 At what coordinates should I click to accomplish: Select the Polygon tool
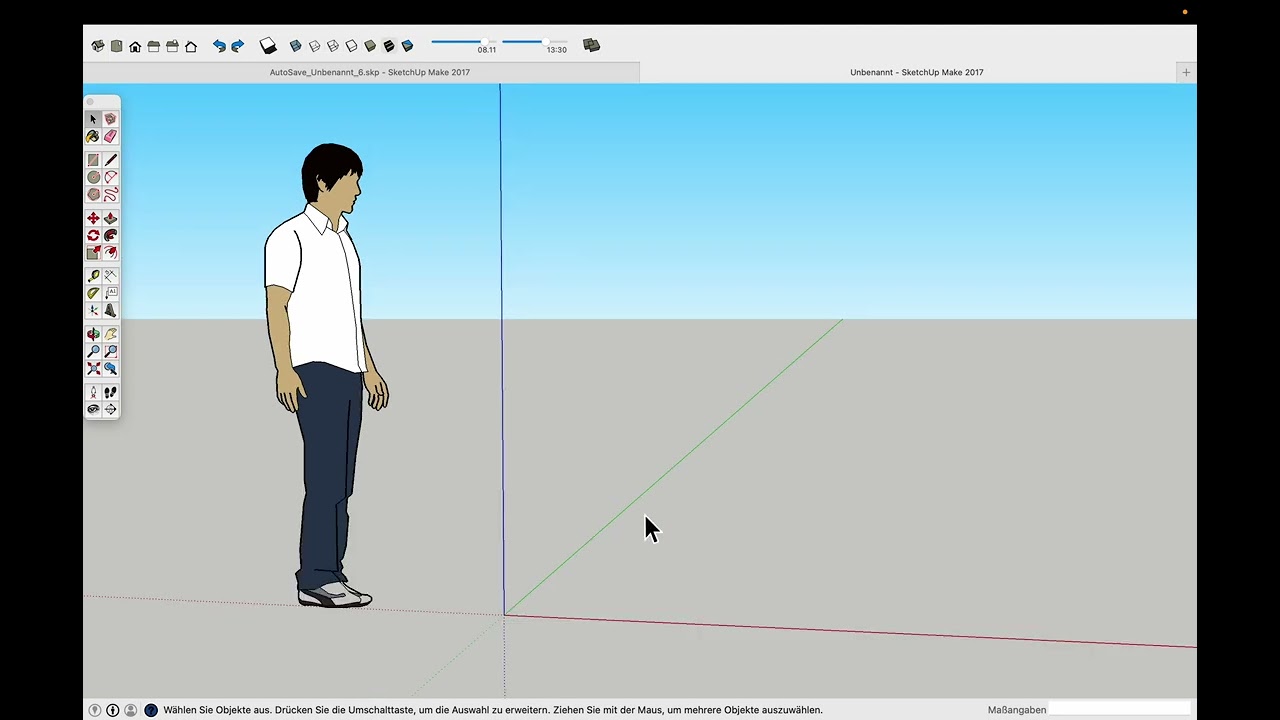coord(93,194)
